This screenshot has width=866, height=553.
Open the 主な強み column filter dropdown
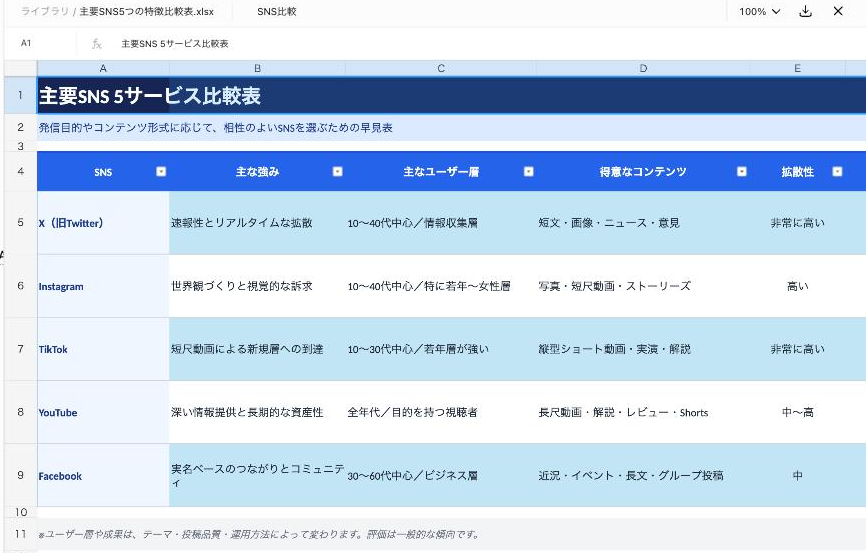(337, 172)
